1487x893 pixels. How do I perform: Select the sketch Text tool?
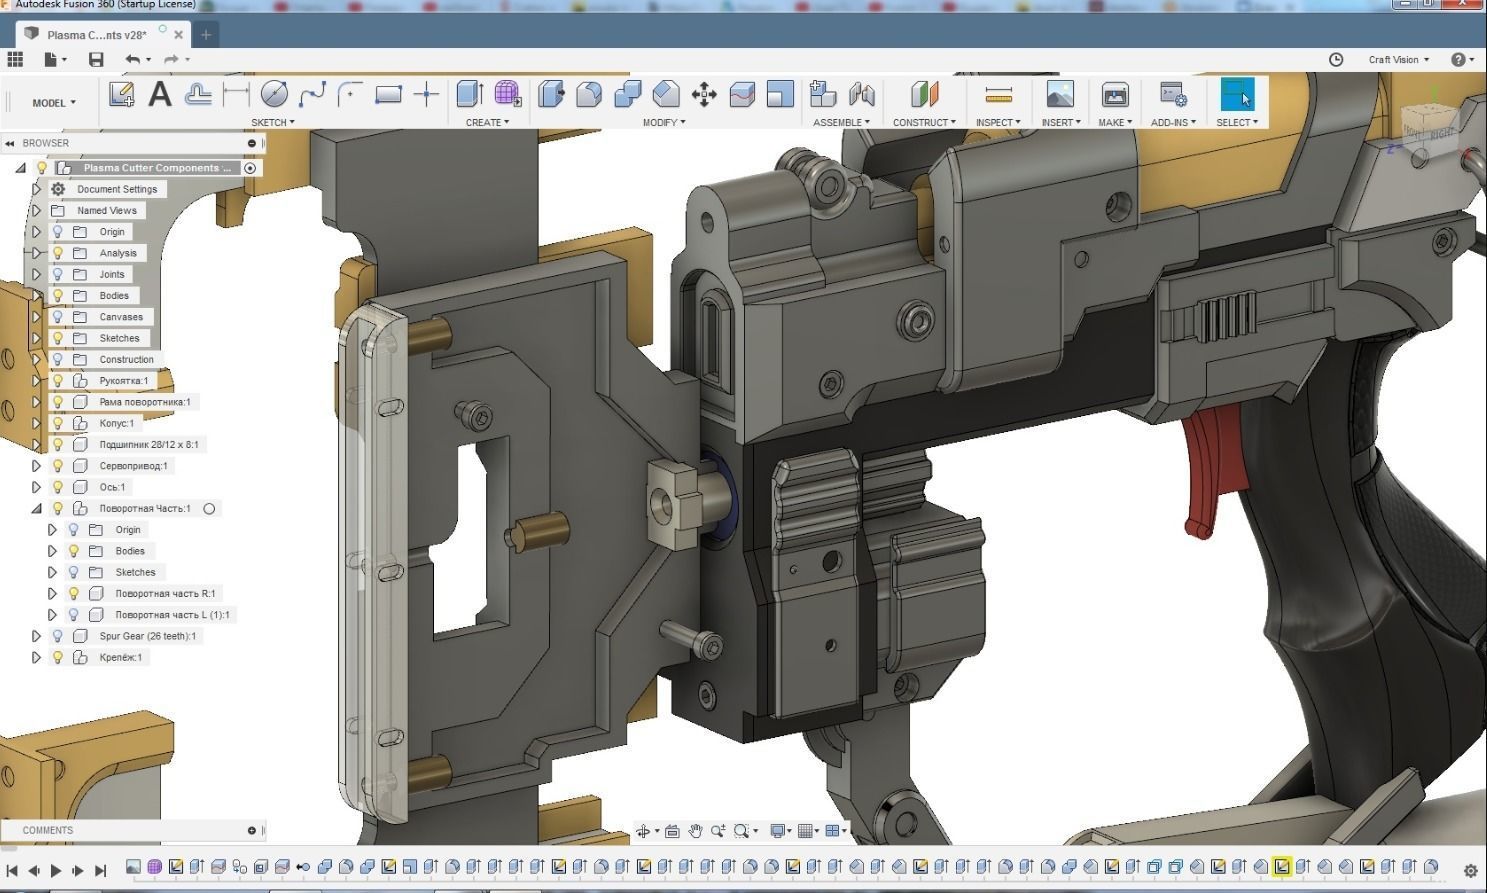tap(159, 95)
